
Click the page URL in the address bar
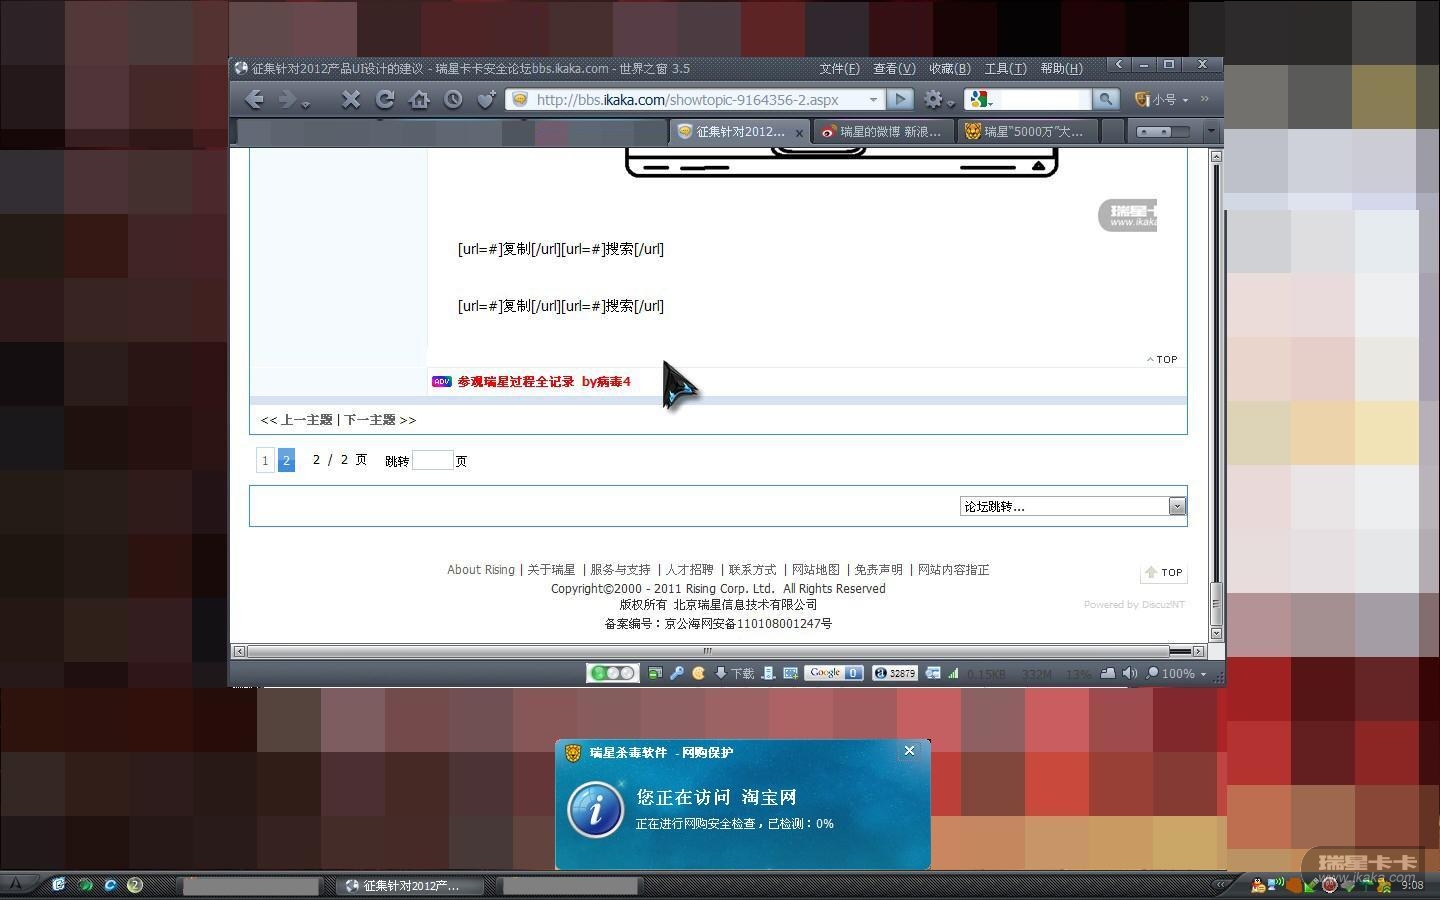click(687, 99)
